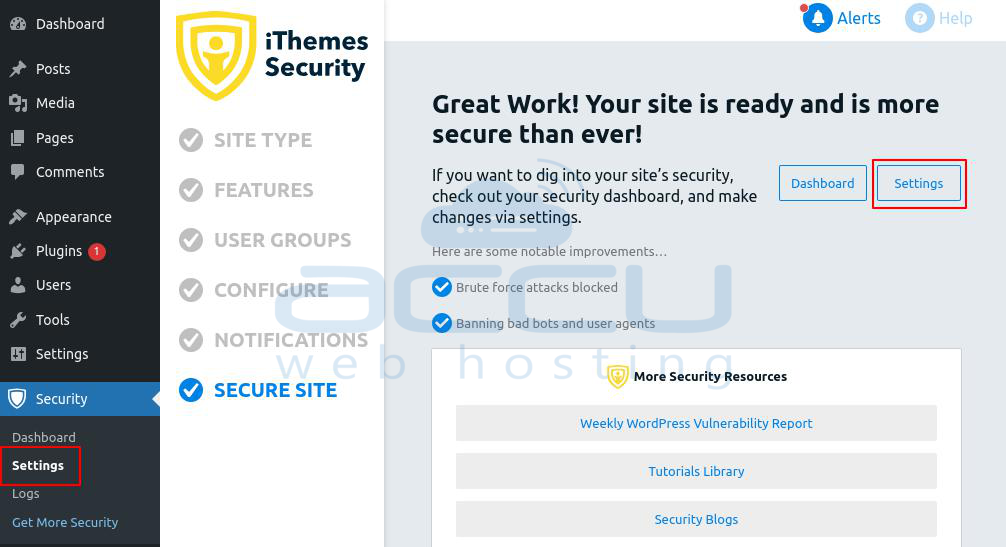Open Security submenu Logs

pyautogui.click(x=26, y=494)
